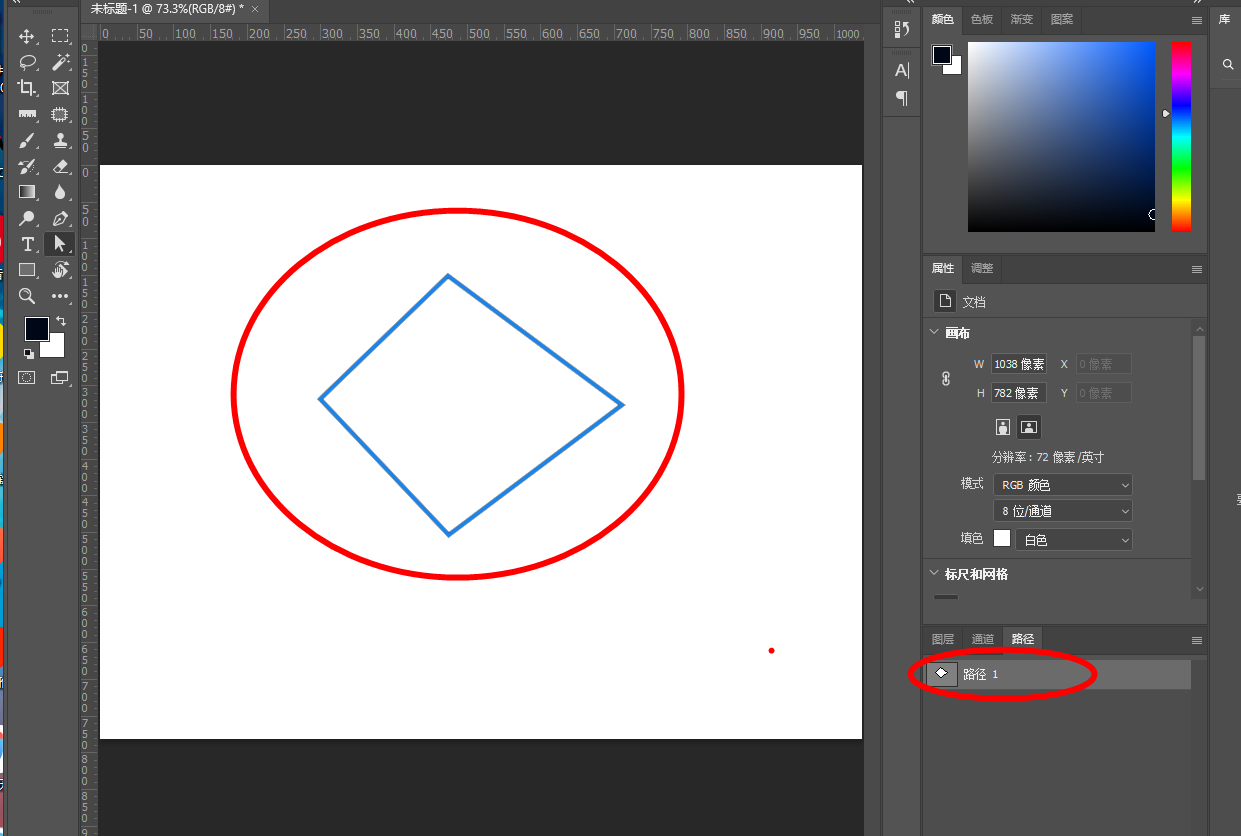Click the Eraser tool
The image size is (1241, 836).
pos(60,166)
